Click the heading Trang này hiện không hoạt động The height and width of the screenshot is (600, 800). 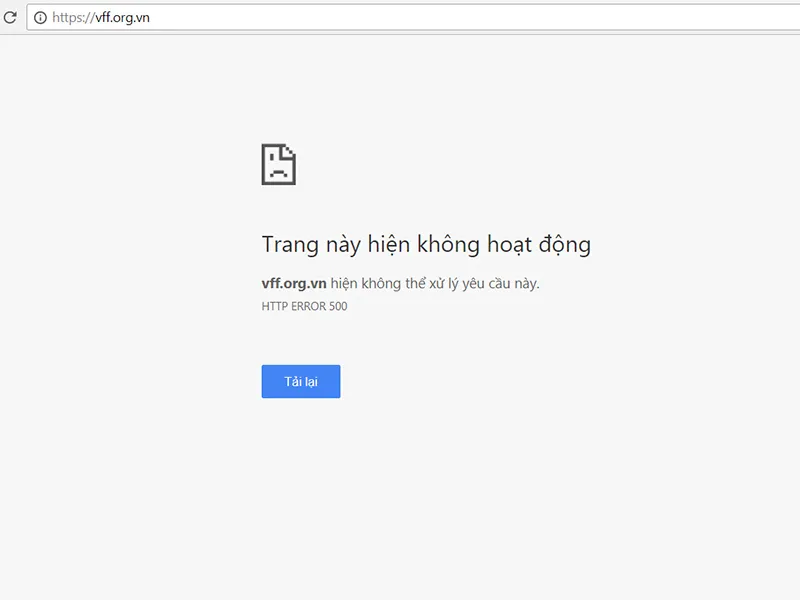[426, 244]
